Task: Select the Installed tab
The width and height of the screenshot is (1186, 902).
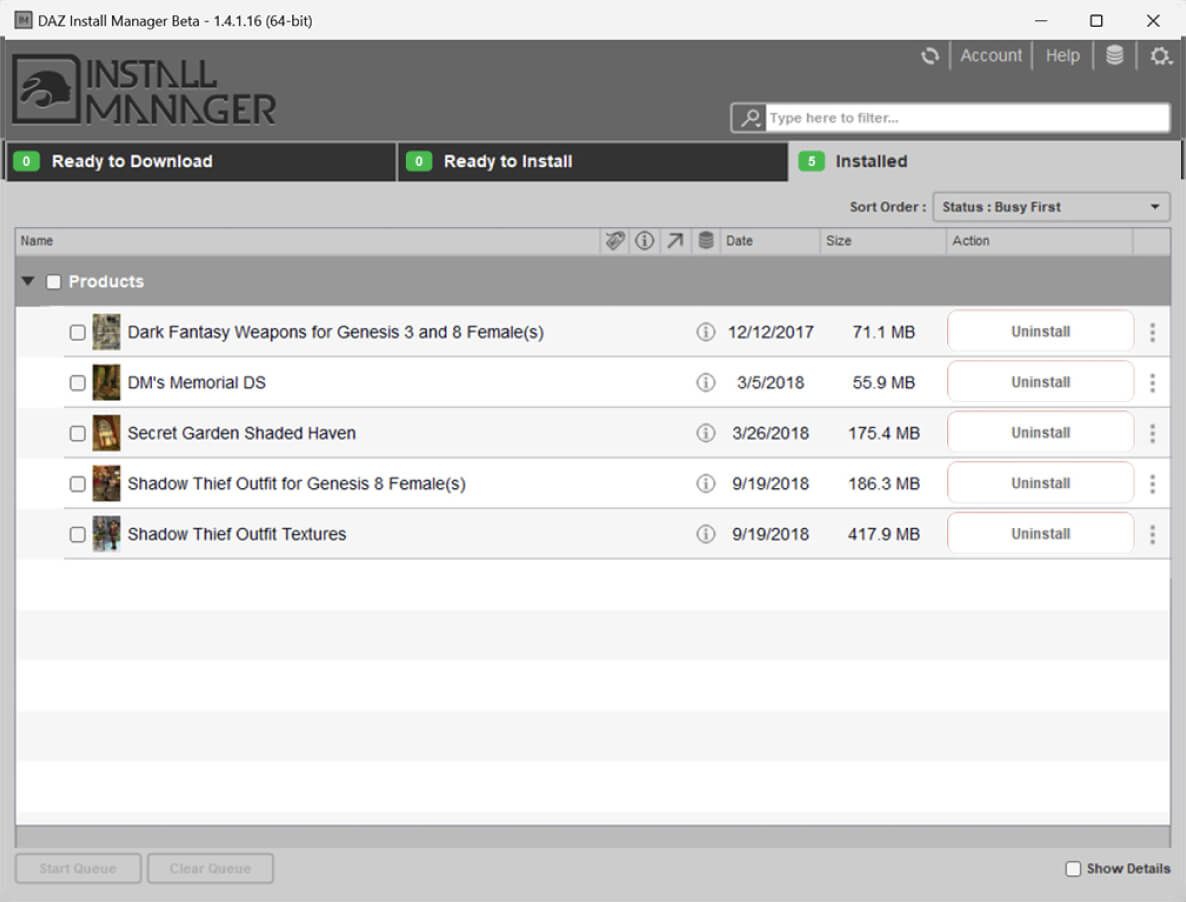Action: [983, 161]
